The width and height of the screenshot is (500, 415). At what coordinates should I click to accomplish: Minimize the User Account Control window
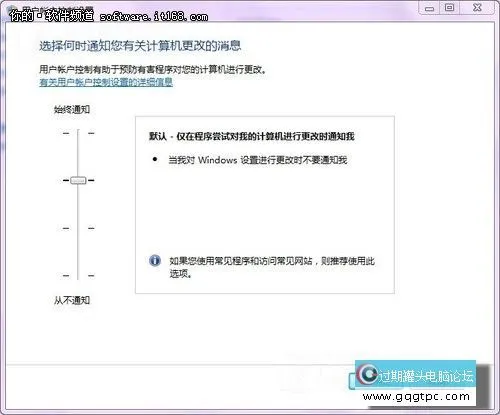[x=430, y=8]
